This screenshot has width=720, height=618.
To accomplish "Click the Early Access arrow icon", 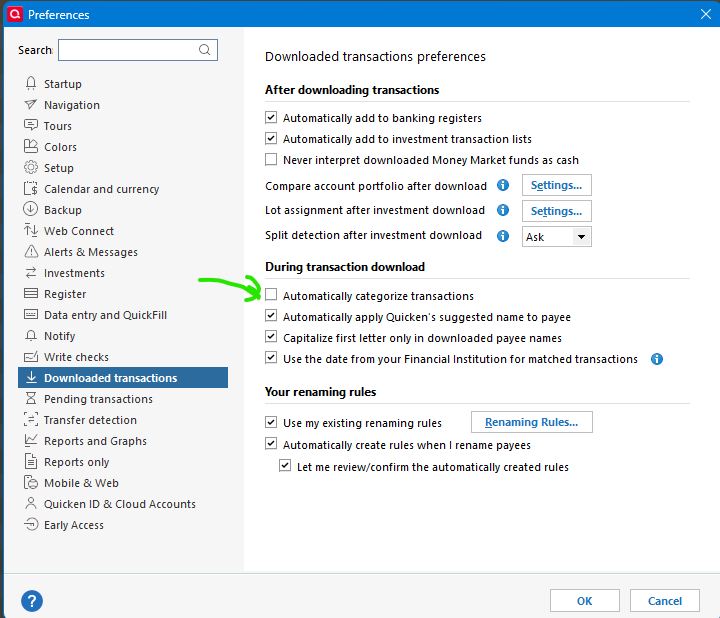I will 31,524.
